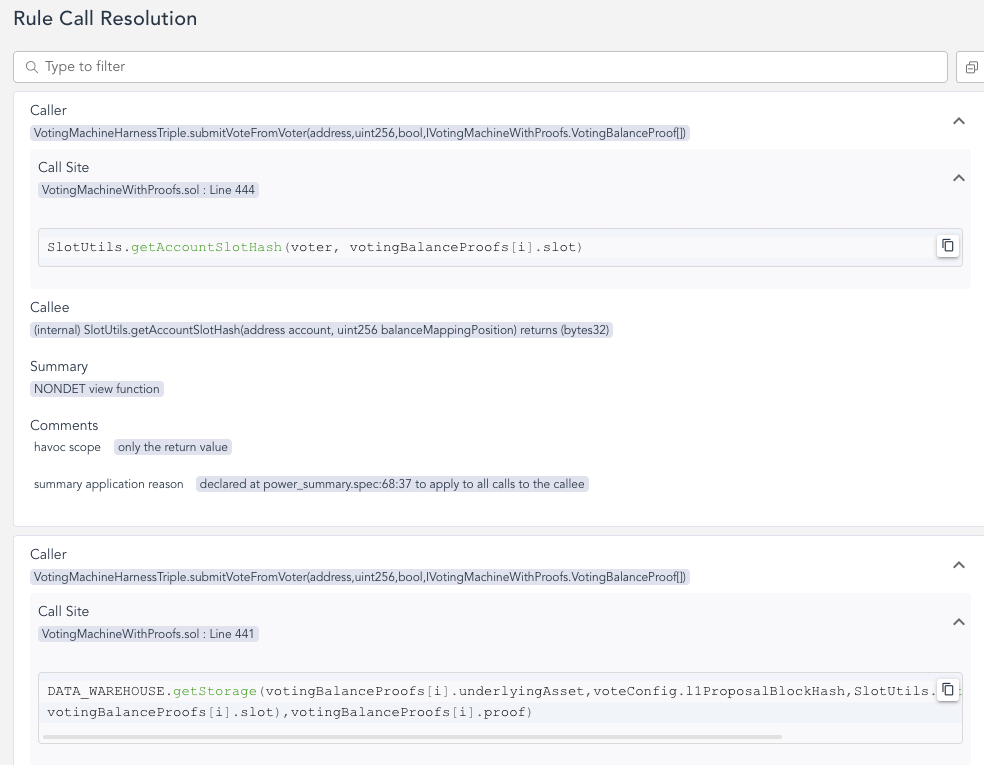
Task: Click the copy icon for the getAccountSlotHash call
Action: point(947,246)
